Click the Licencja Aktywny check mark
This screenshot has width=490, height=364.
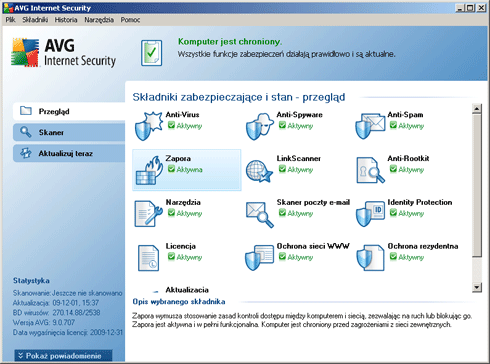pos(171,257)
